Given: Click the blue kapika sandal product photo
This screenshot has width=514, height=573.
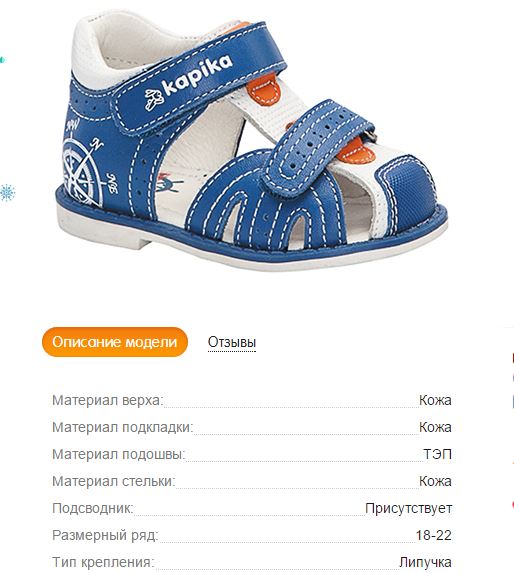Looking at the screenshot, I should point(252,144).
